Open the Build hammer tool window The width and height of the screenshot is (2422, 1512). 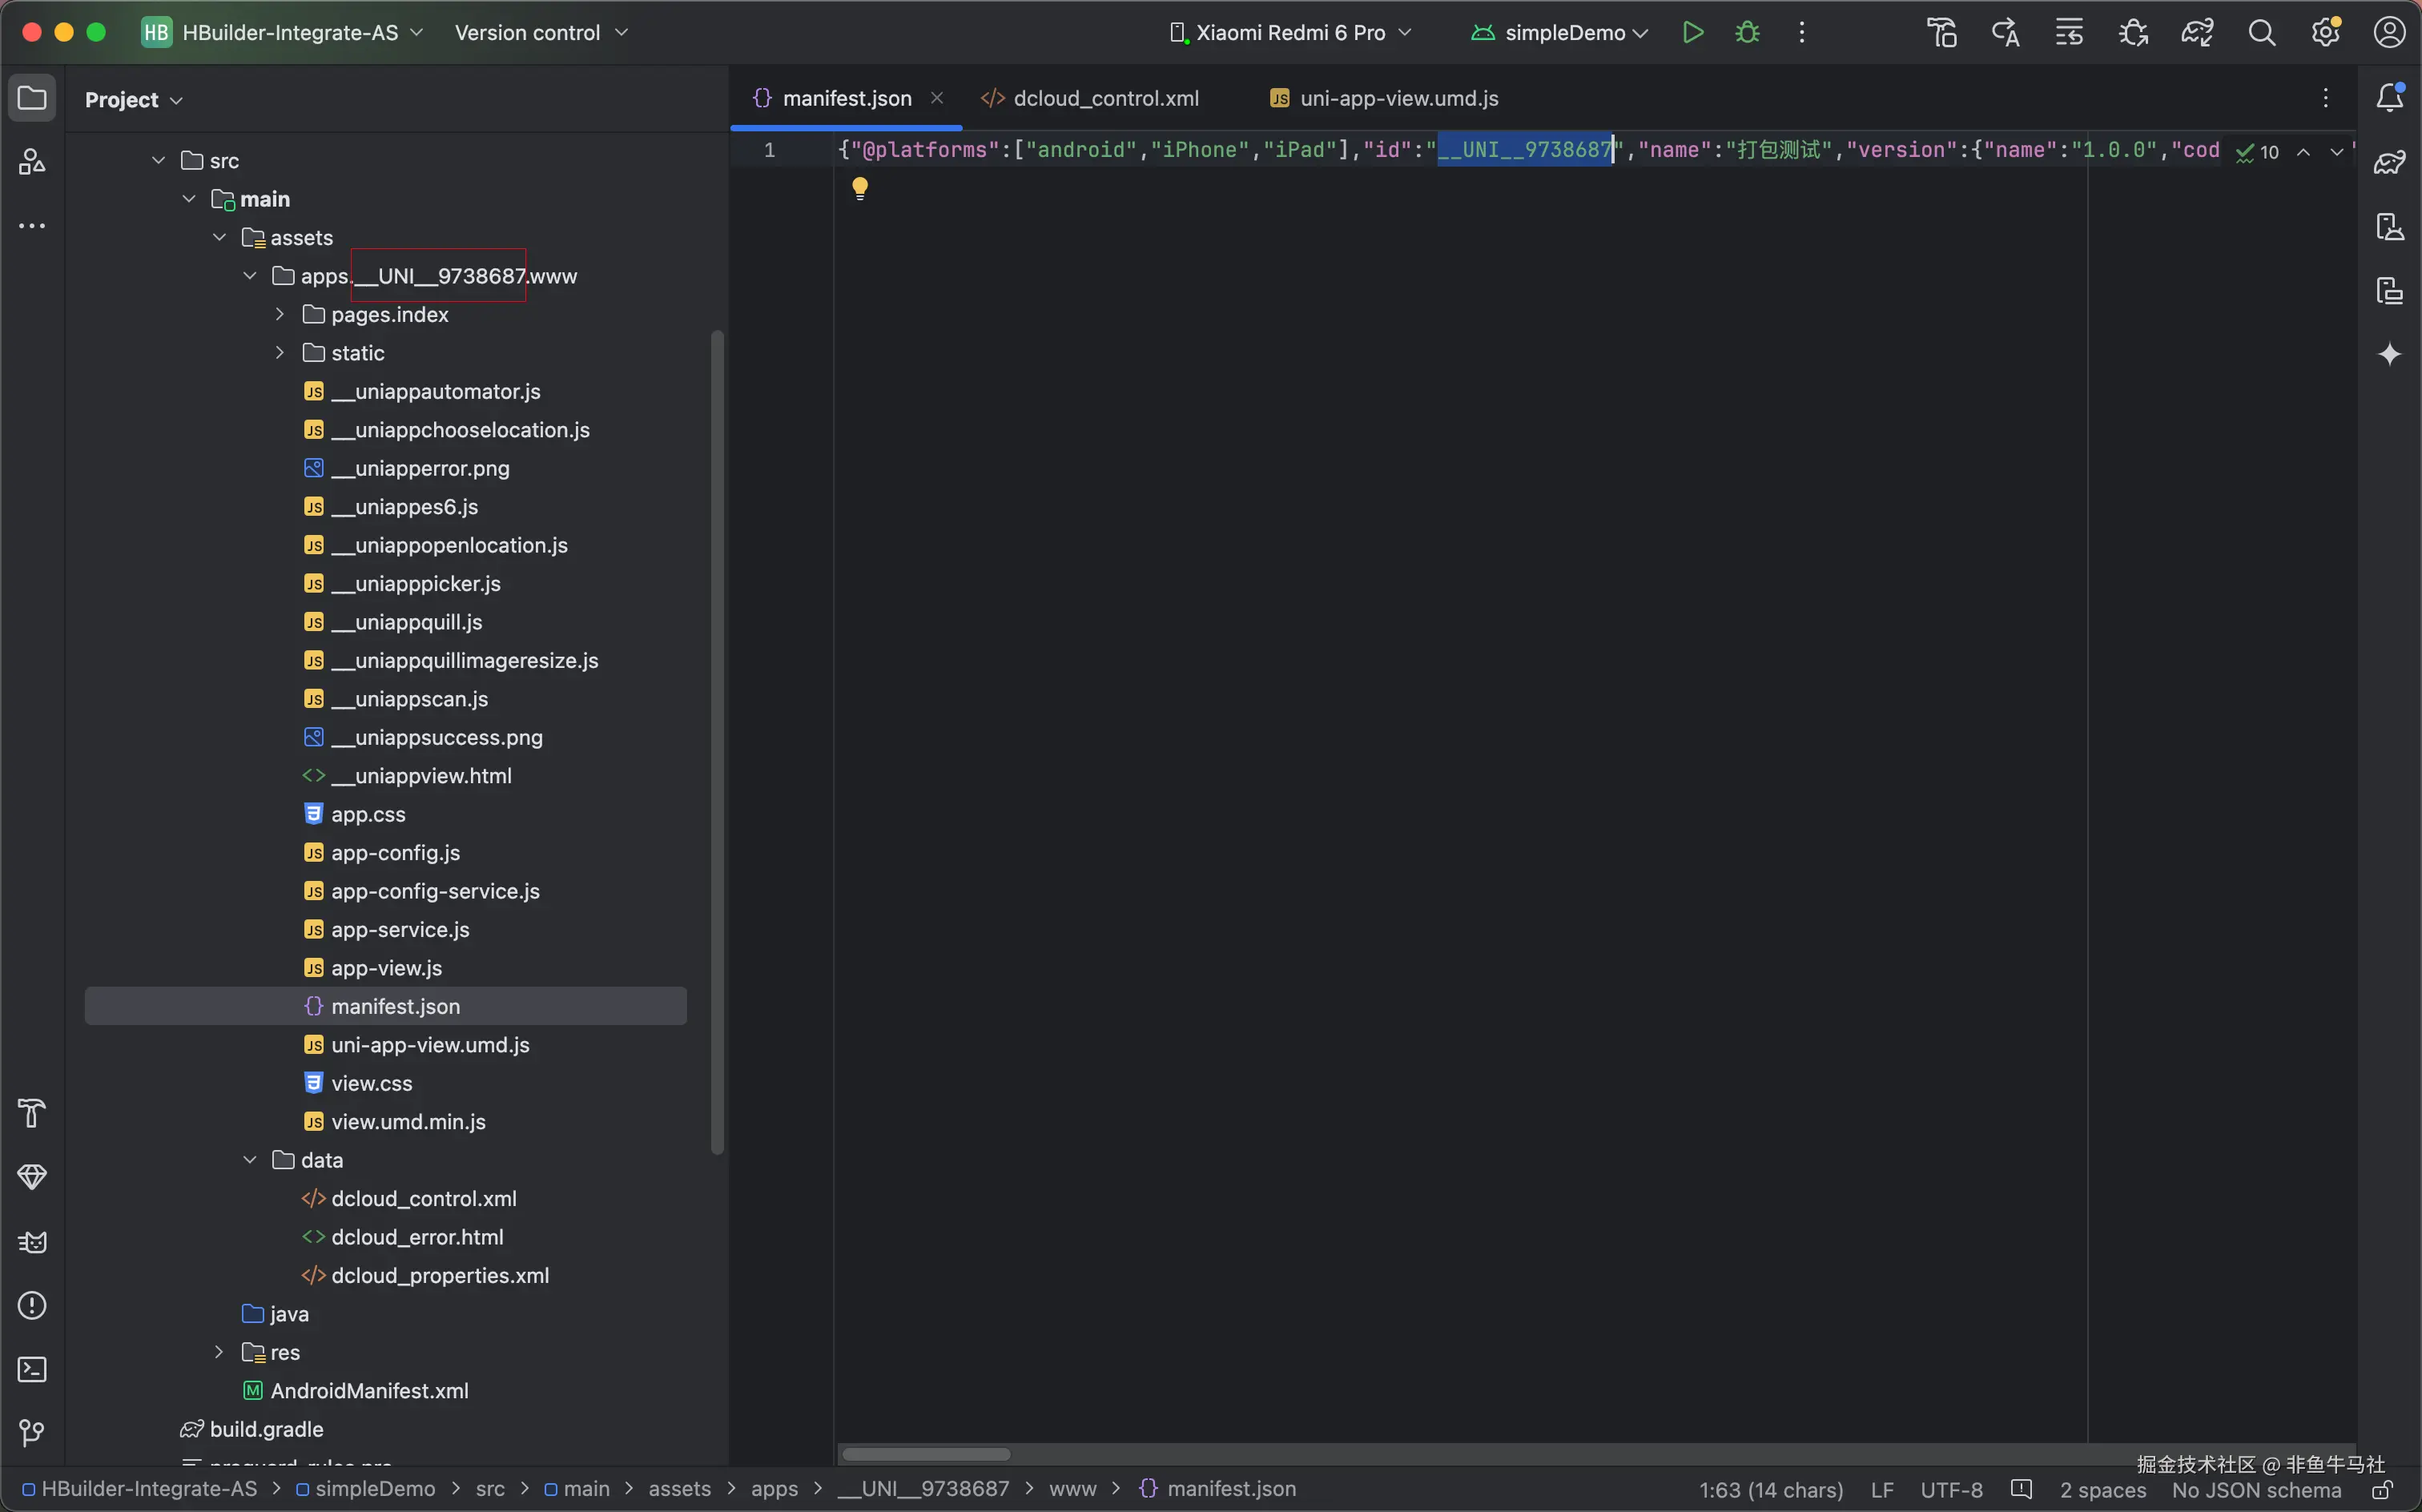point(32,1113)
